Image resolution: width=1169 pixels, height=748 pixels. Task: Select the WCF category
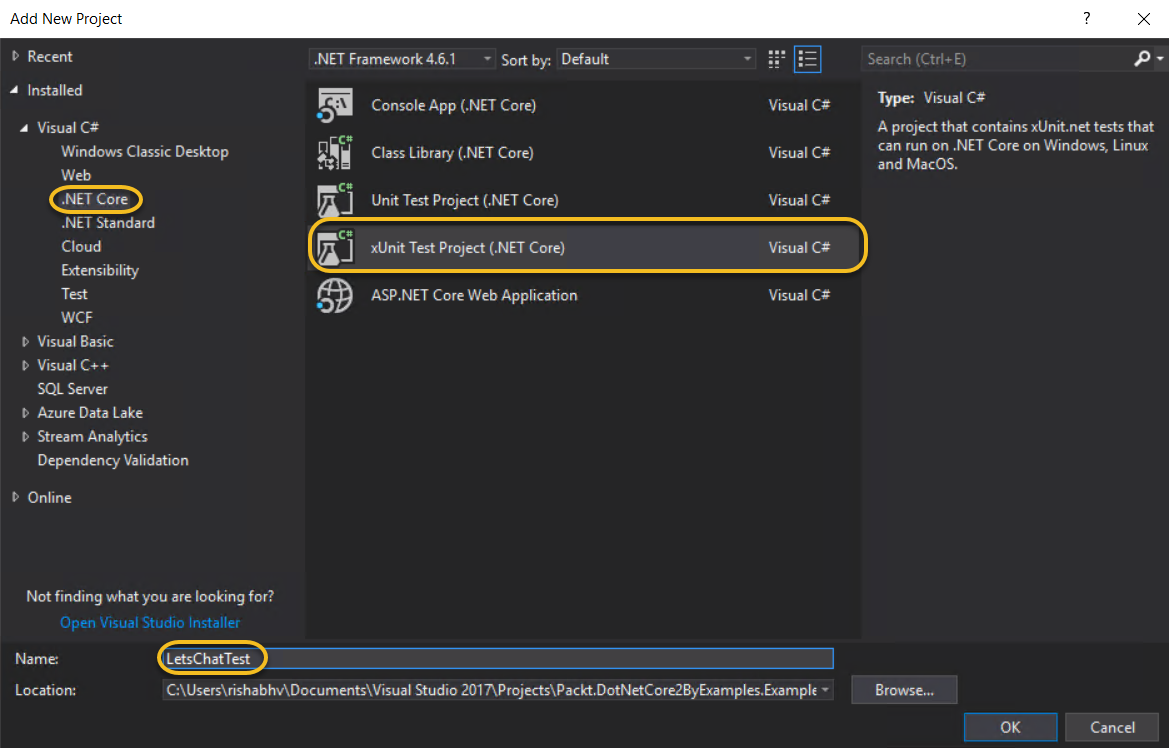pos(77,318)
